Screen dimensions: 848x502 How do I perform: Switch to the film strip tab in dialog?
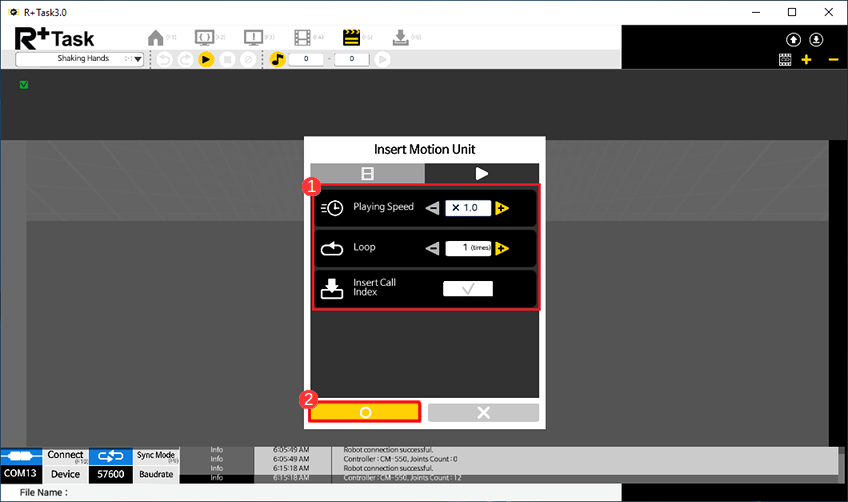(x=367, y=173)
